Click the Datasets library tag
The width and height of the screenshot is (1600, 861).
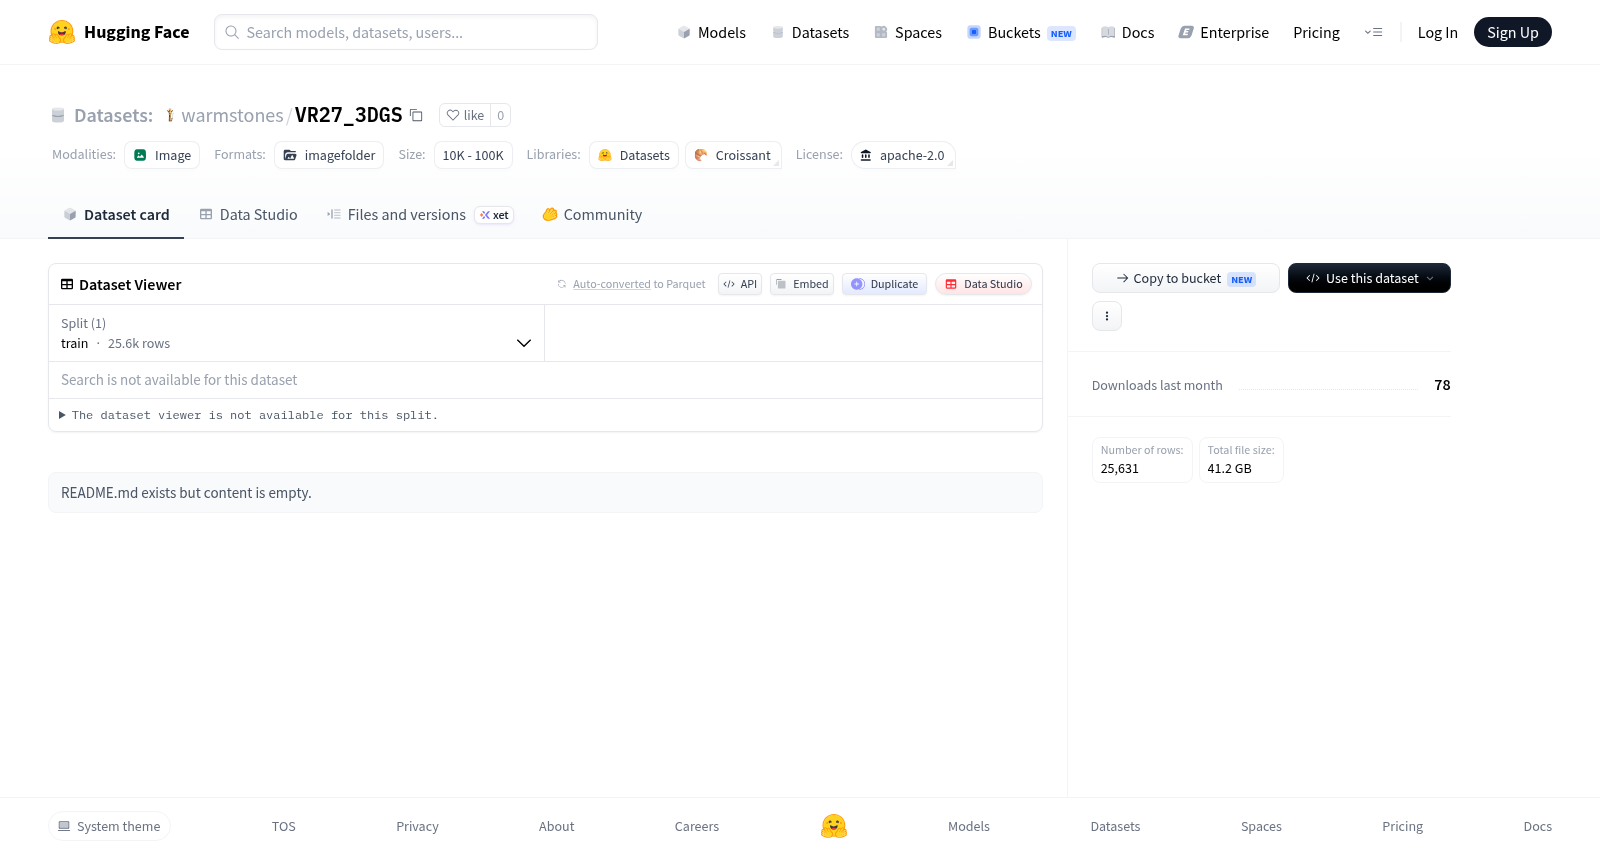(634, 155)
